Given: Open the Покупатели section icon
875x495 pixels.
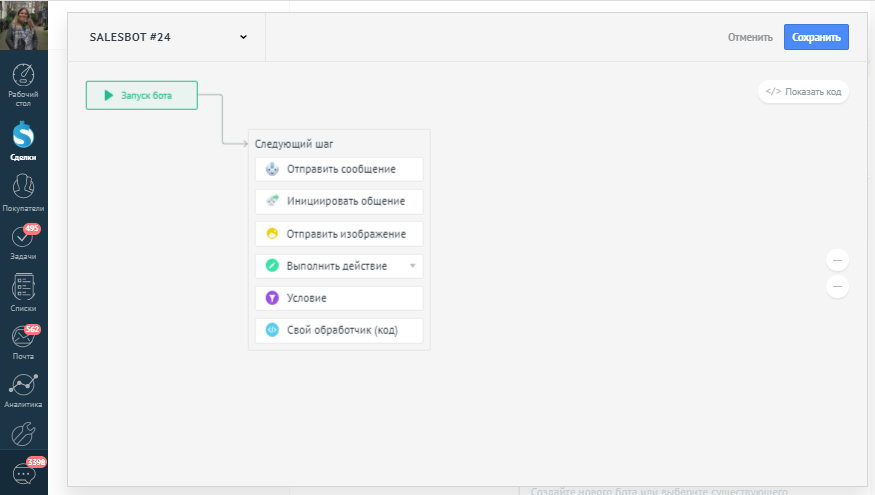Looking at the screenshot, I should click(x=23, y=187).
